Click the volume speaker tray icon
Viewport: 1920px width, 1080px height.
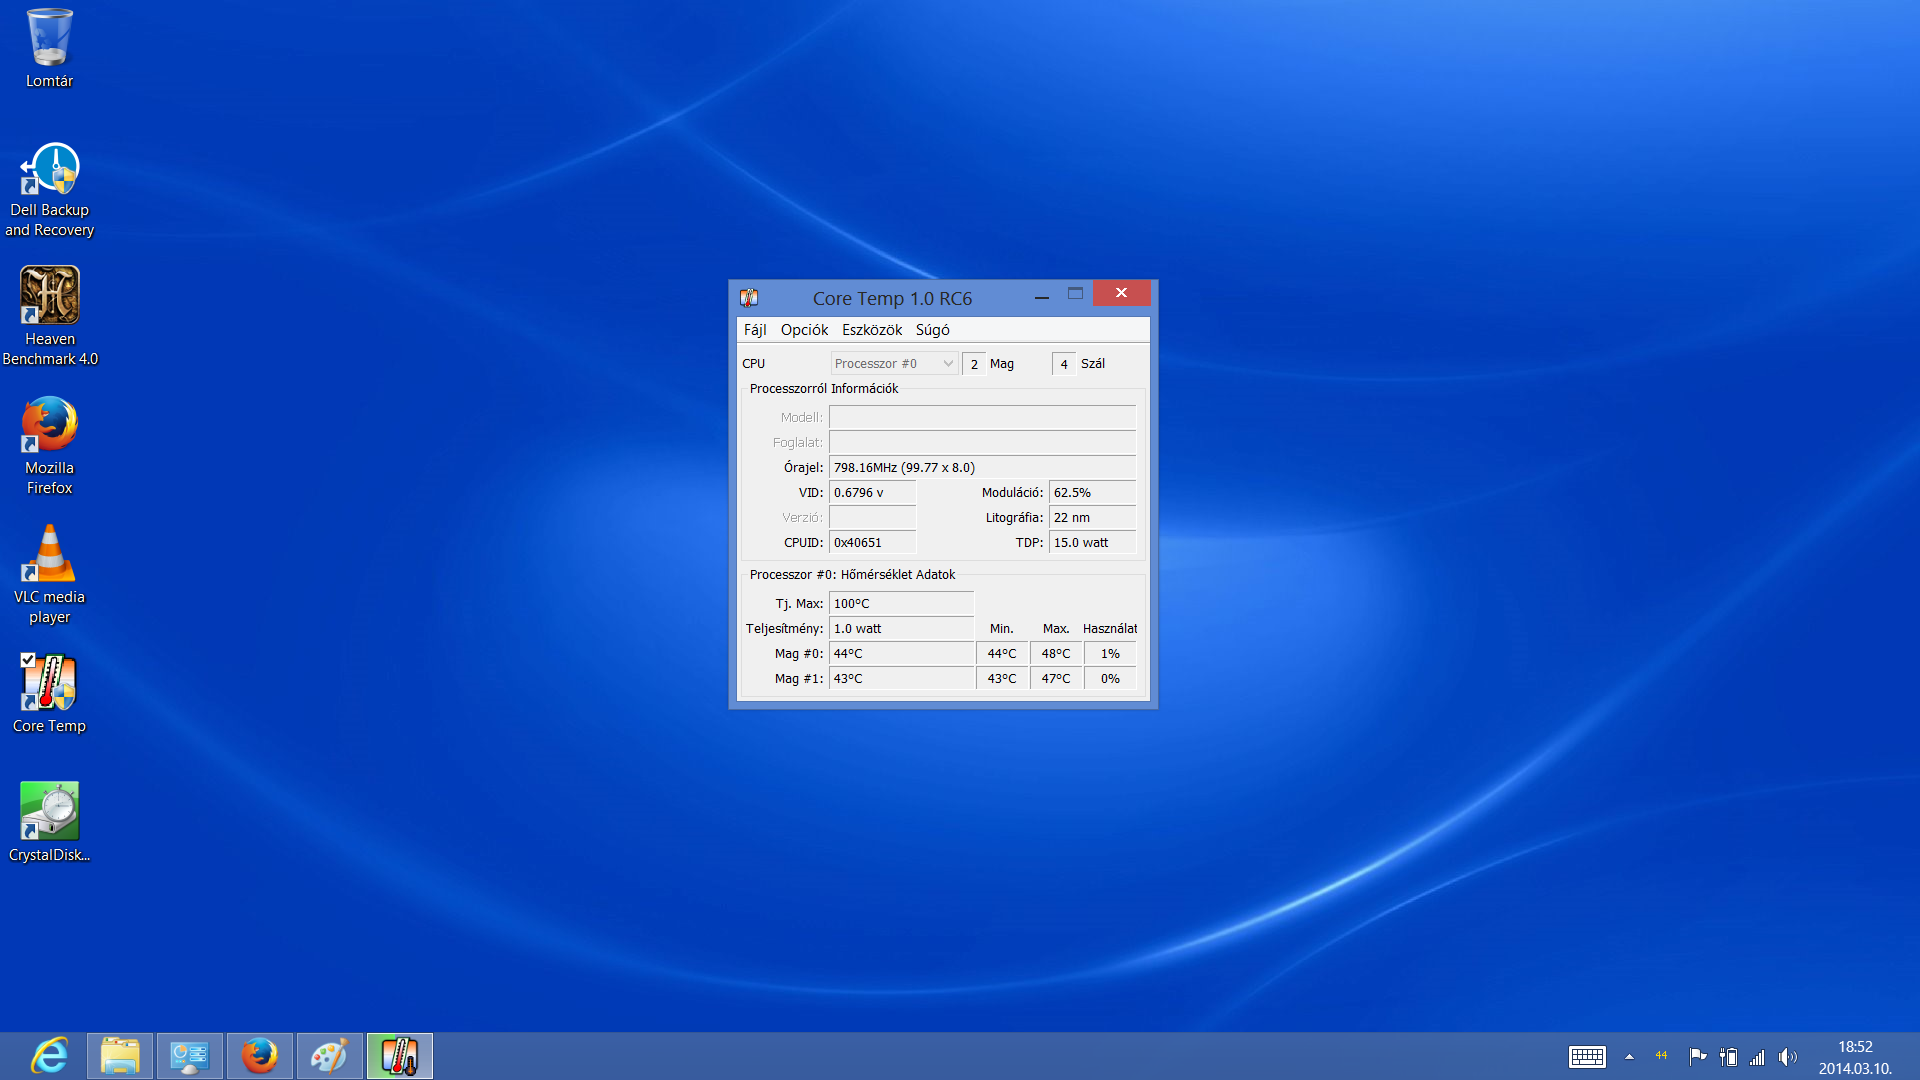(x=1787, y=1057)
